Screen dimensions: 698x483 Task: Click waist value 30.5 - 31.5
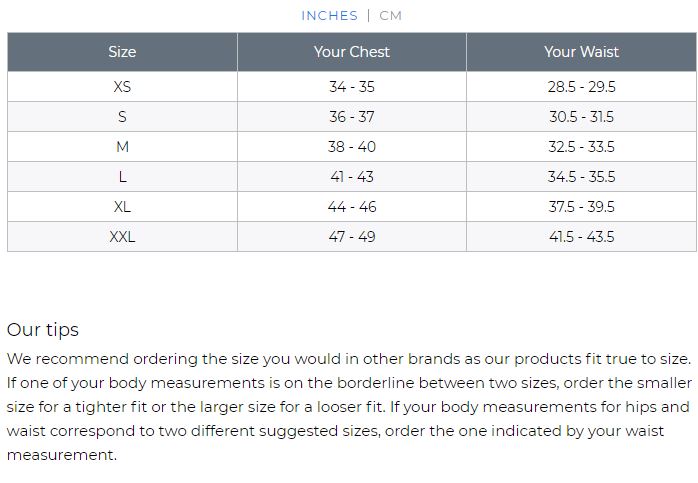581,117
